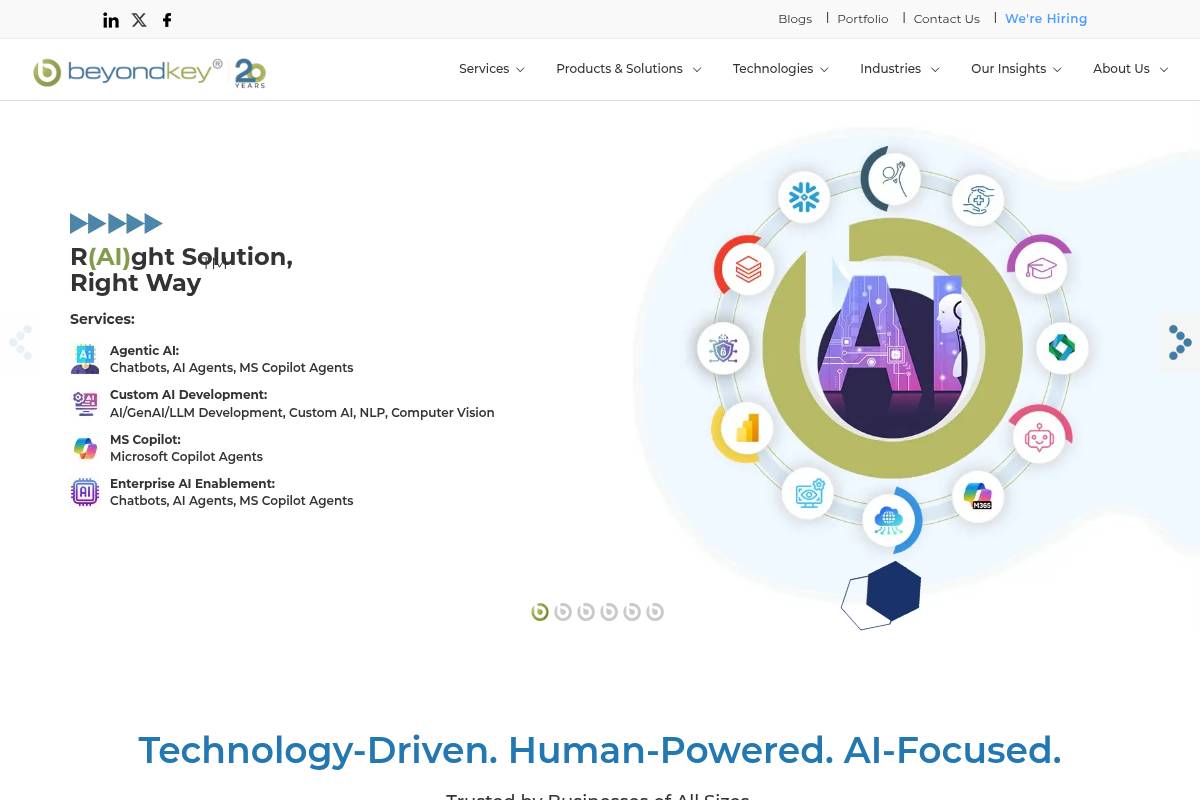Select the purple graduation cap icon
The height and width of the screenshot is (800, 1200).
(x=1040, y=268)
